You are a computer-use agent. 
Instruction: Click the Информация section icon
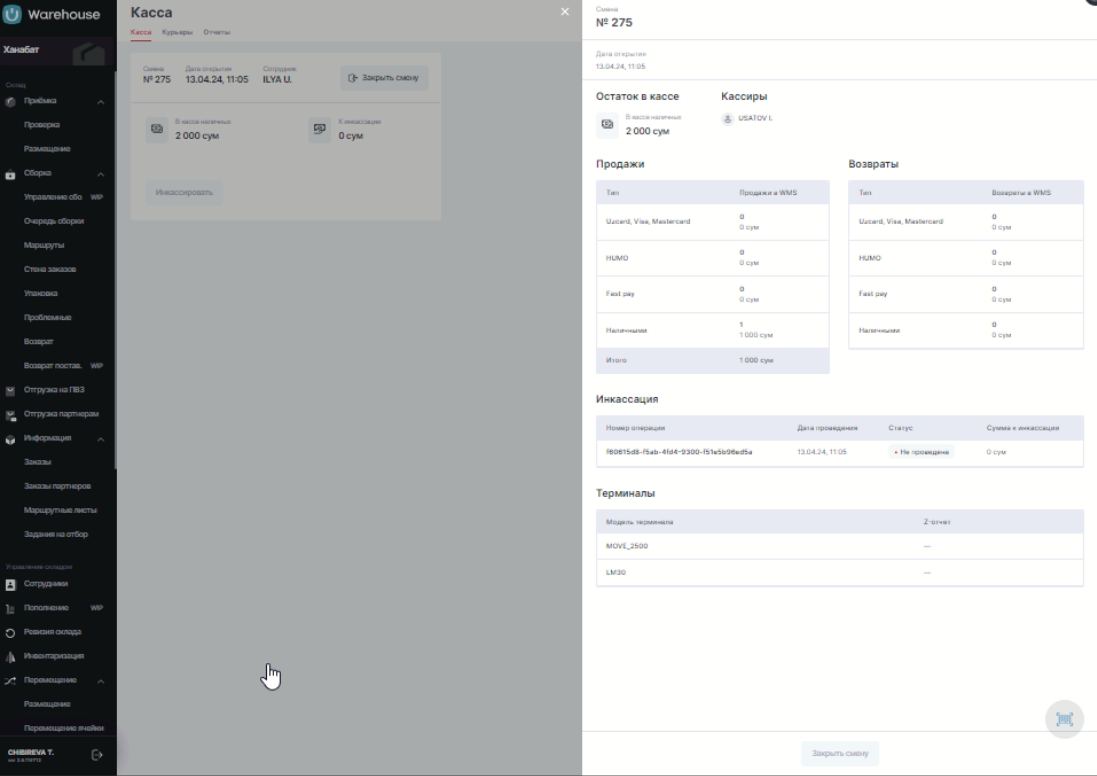click(x=10, y=439)
